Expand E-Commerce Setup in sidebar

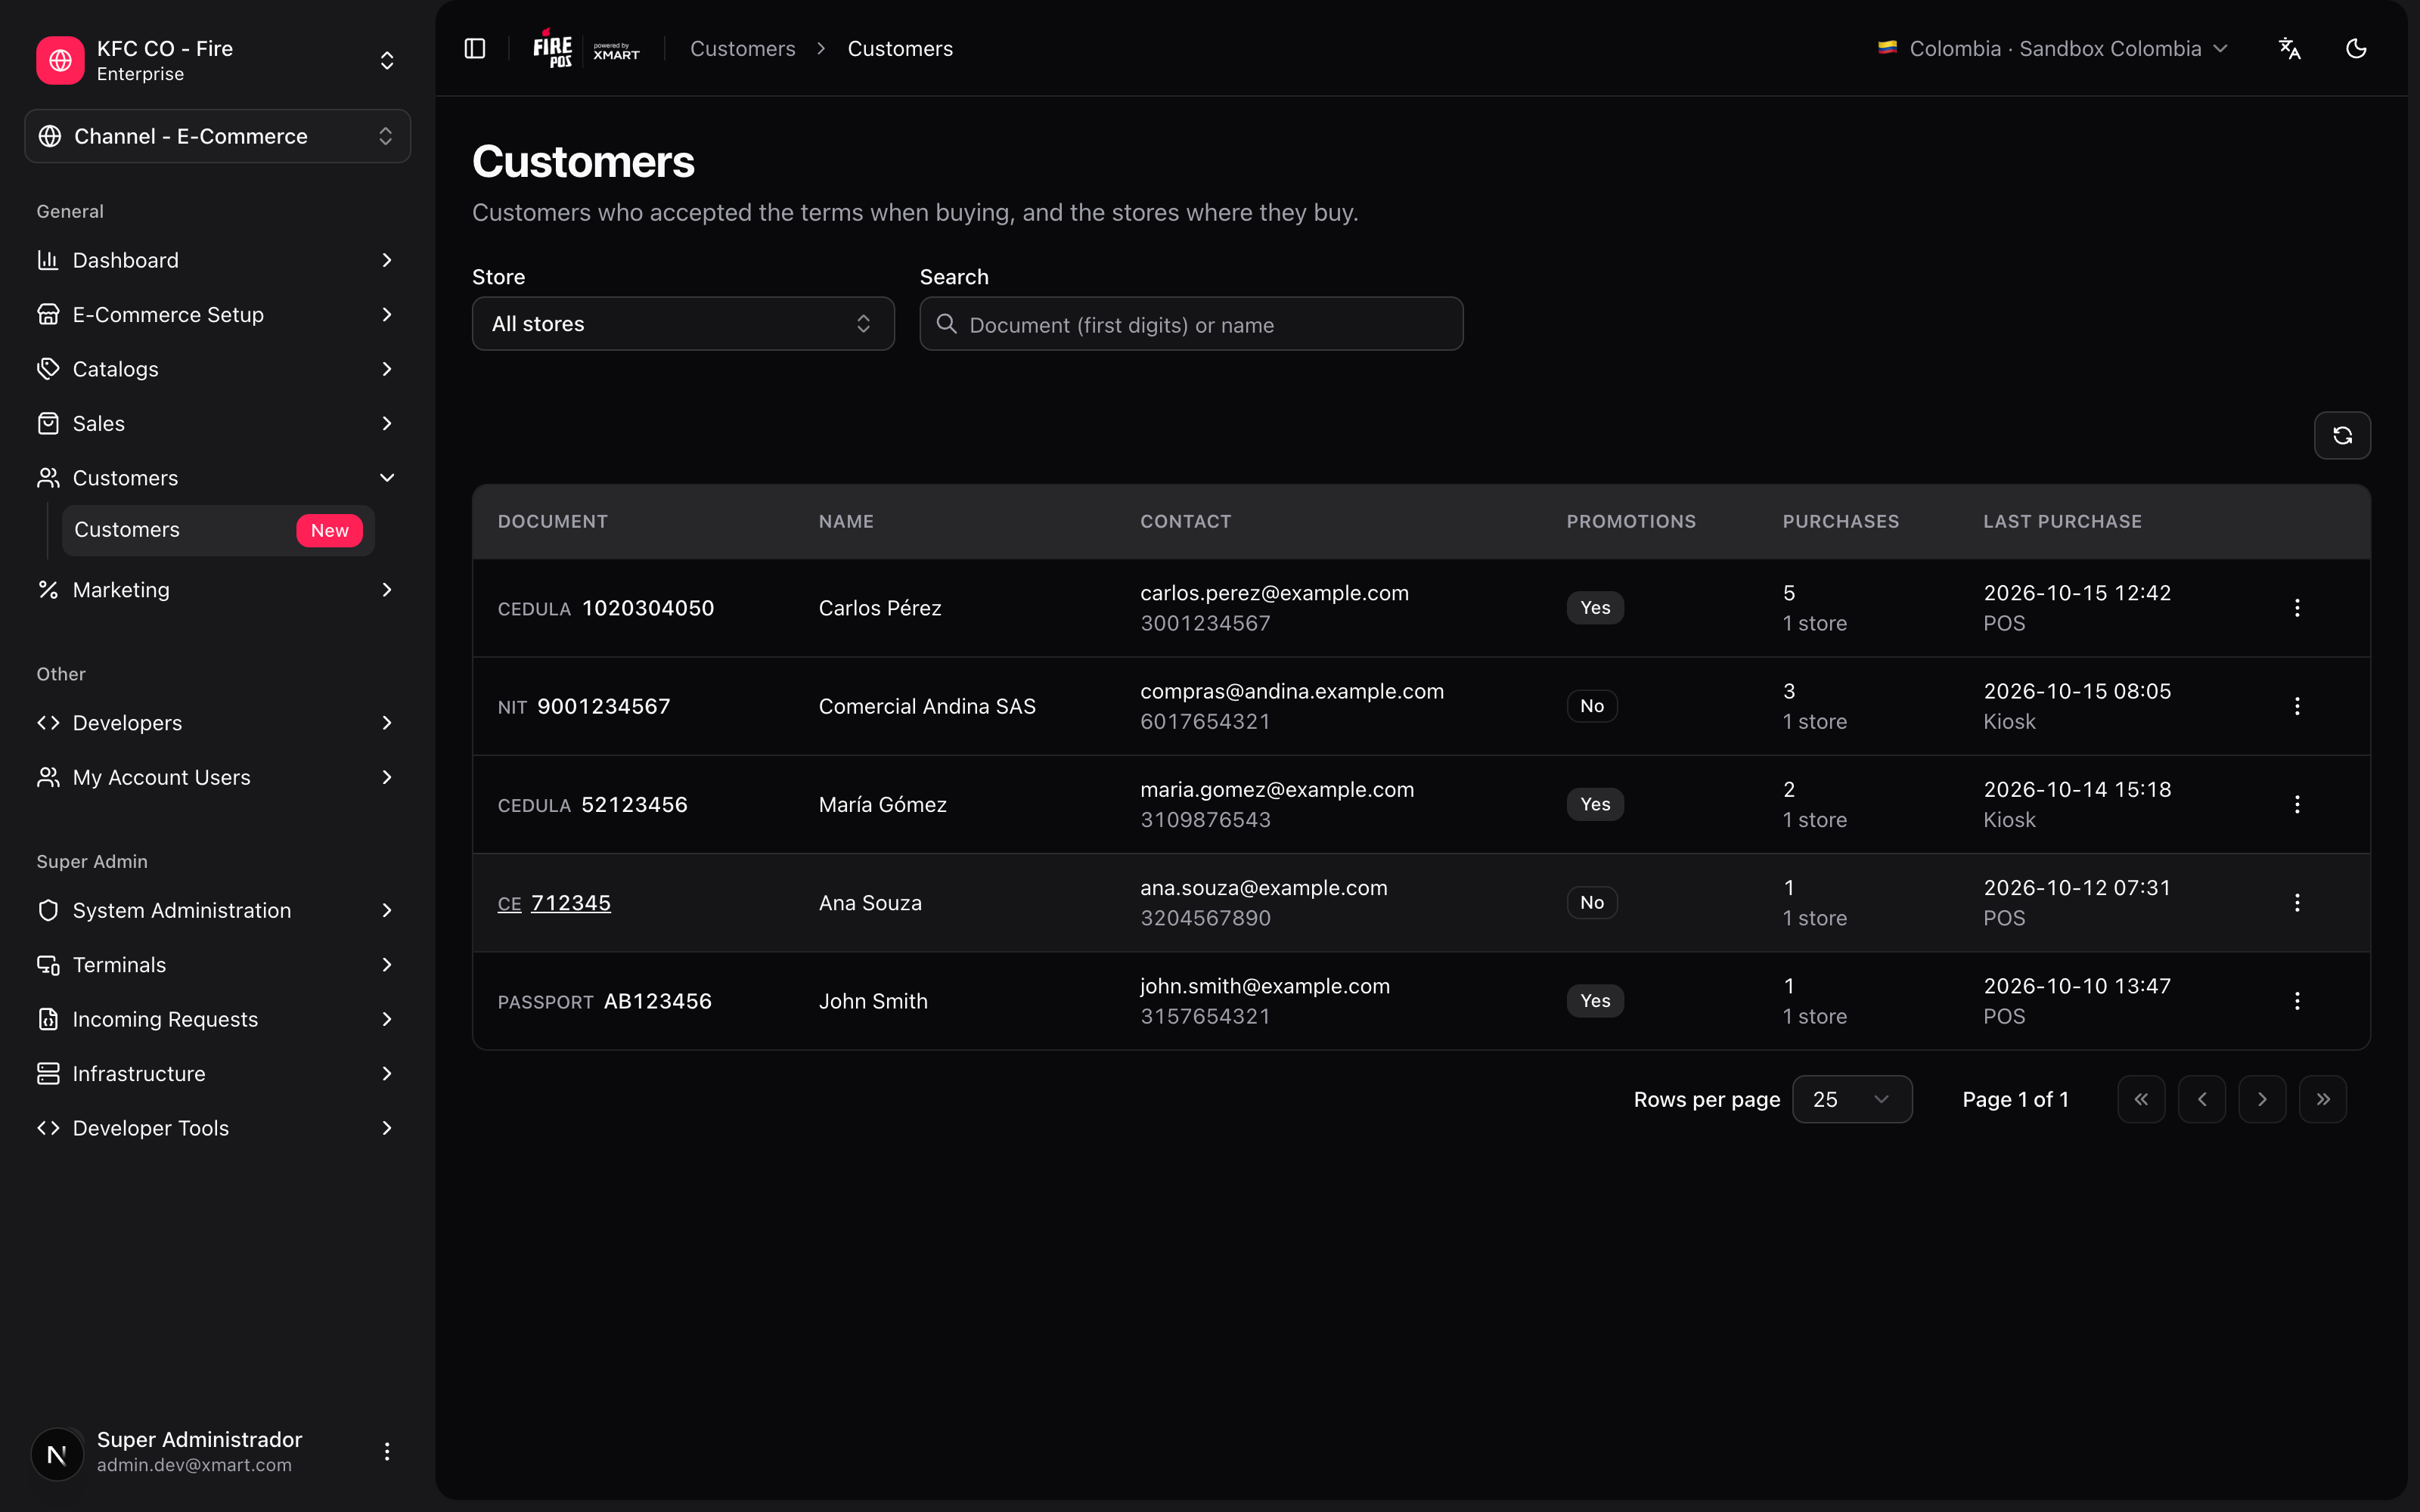217,314
